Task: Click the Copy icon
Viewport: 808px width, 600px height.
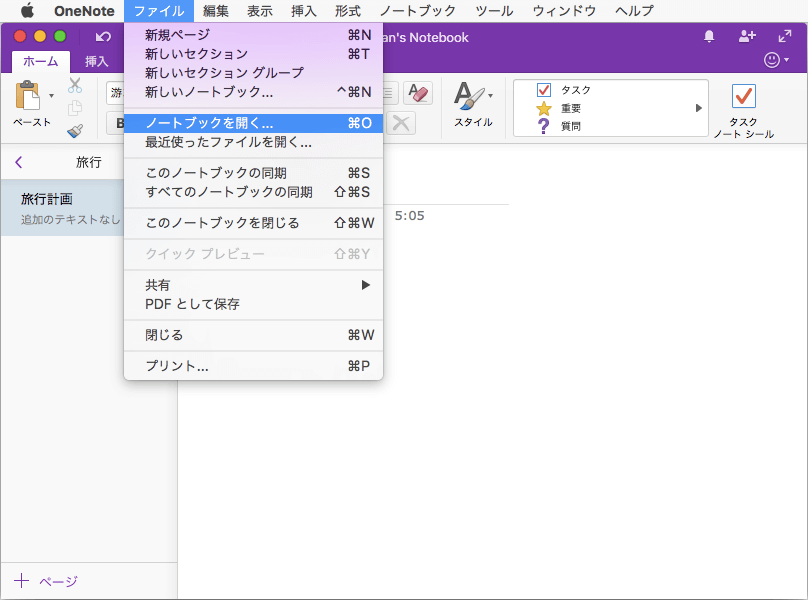Action: [x=75, y=108]
